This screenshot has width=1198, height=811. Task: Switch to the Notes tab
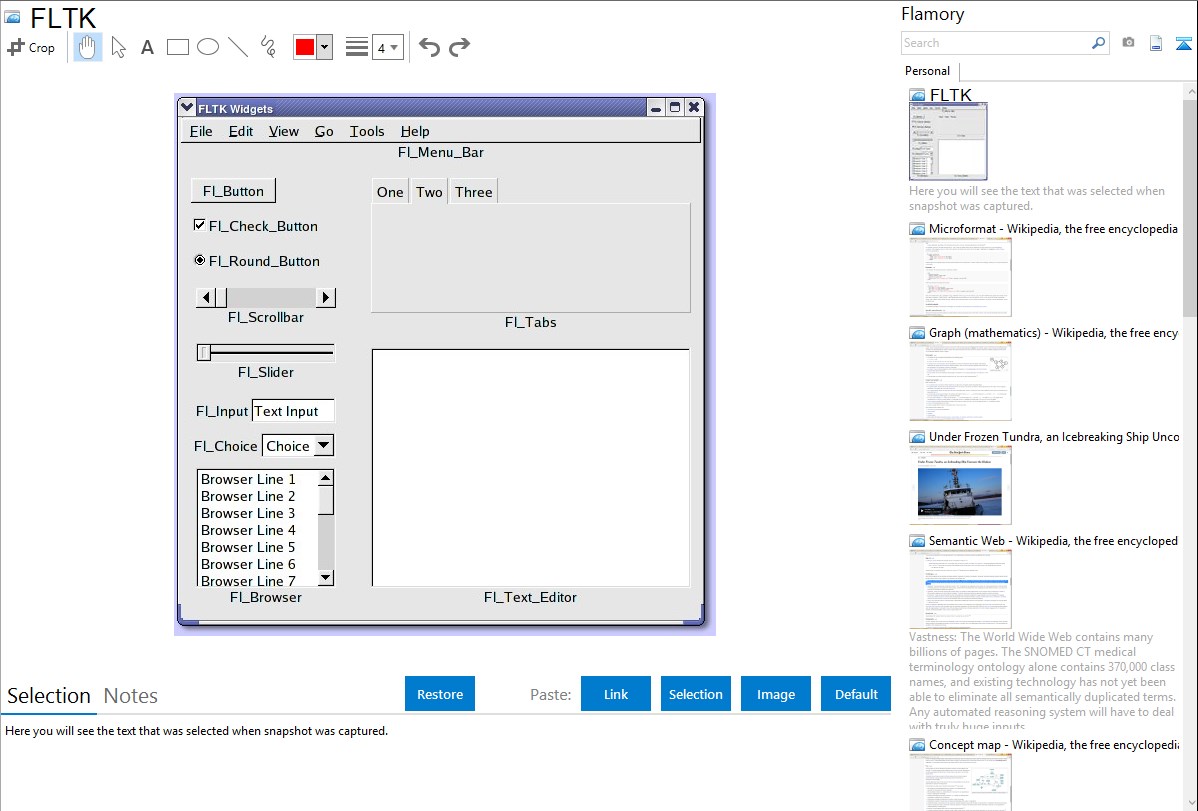click(131, 696)
